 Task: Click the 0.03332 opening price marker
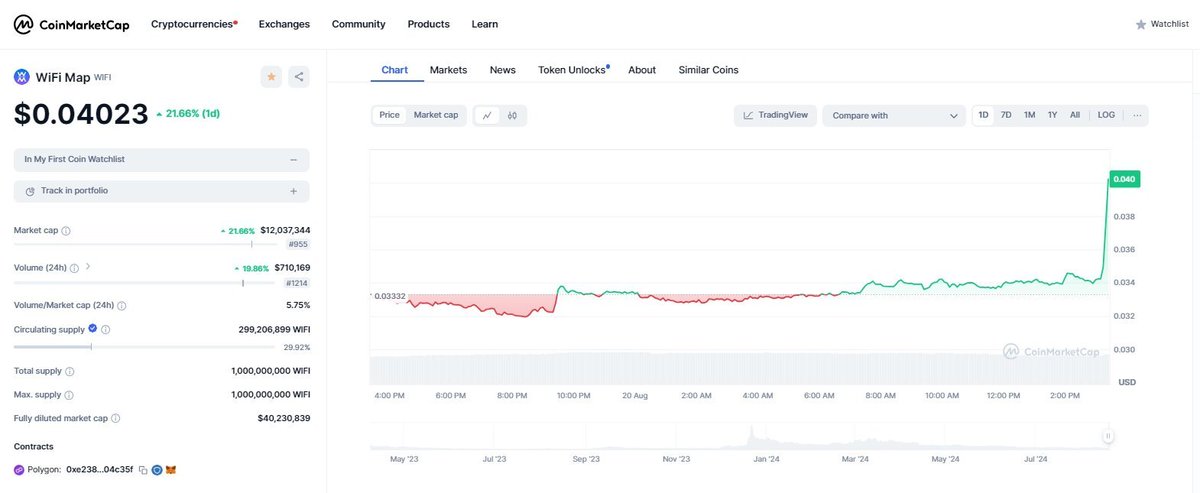point(388,296)
